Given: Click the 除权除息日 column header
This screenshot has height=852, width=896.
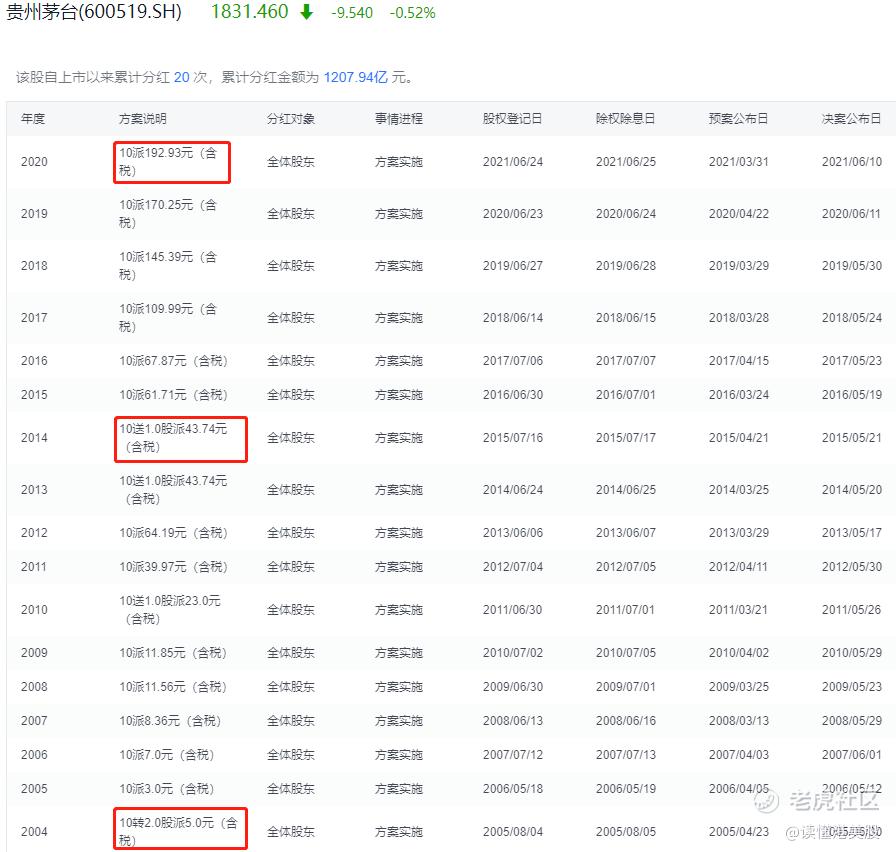Looking at the screenshot, I should pos(625,119).
